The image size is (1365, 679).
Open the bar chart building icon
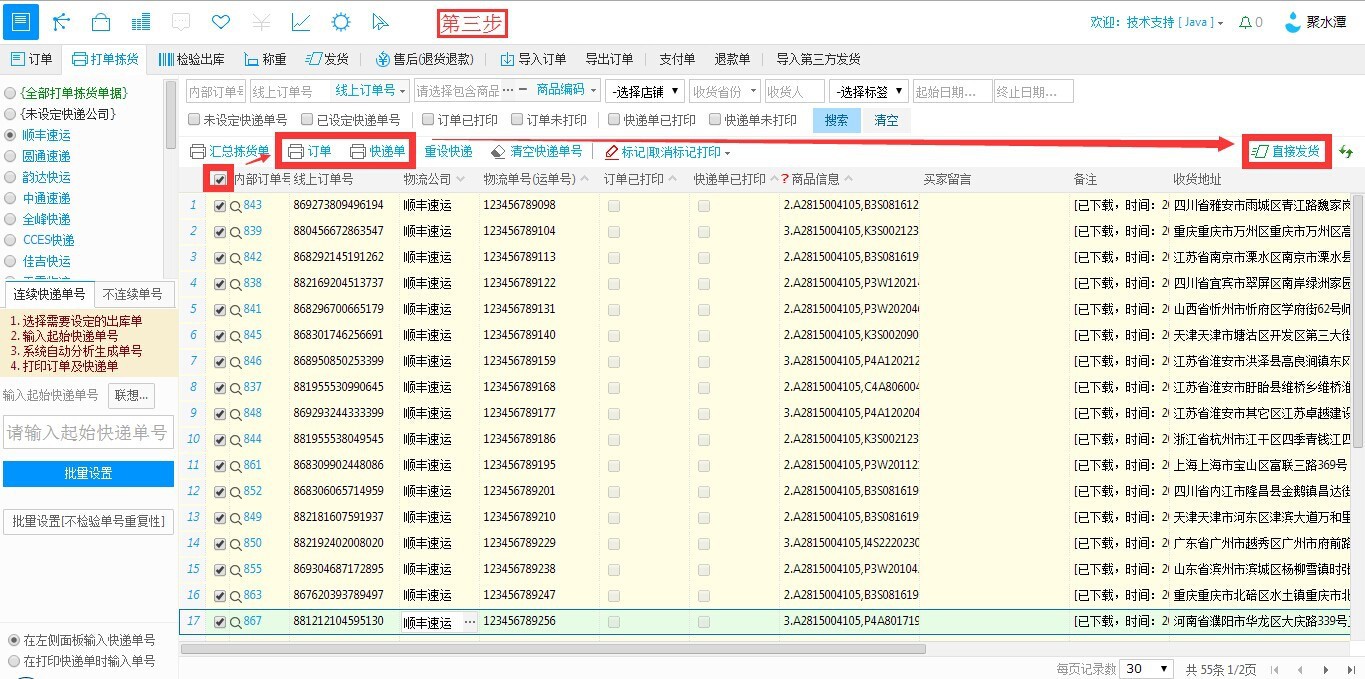(141, 22)
